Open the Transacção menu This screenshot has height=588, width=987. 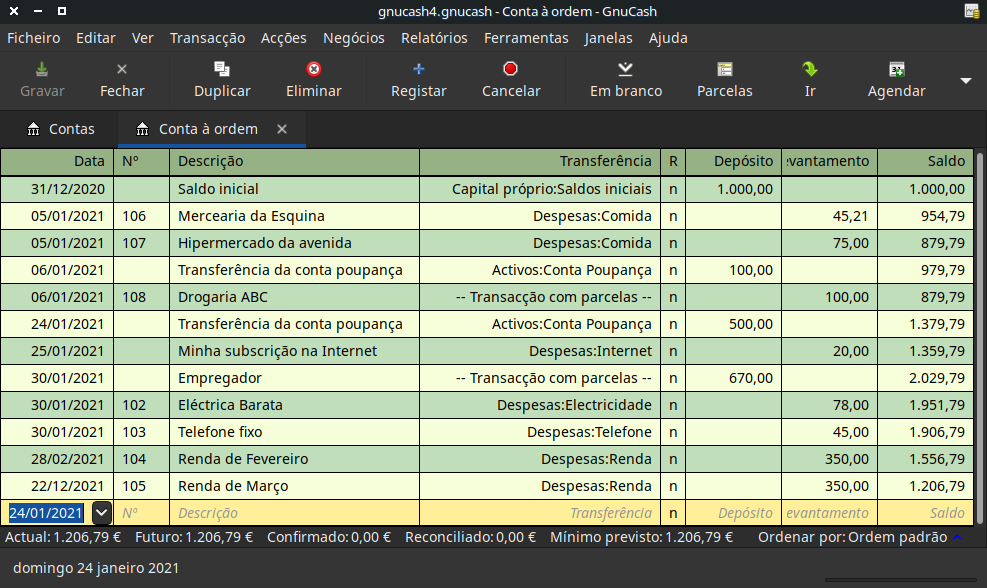[x=207, y=38]
